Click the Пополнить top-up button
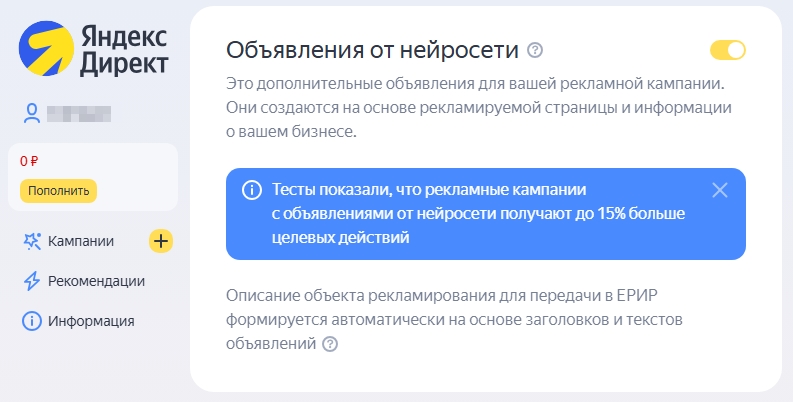Screen dimensions: 793x402 coord(59,191)
